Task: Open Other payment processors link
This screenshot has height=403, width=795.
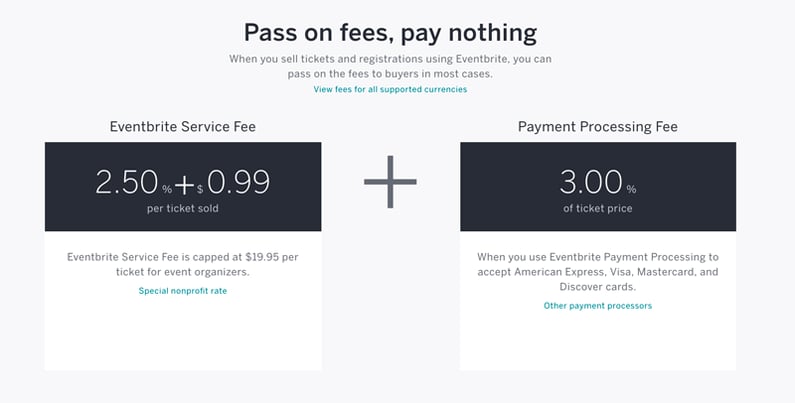Action: (x=598, y=306)
